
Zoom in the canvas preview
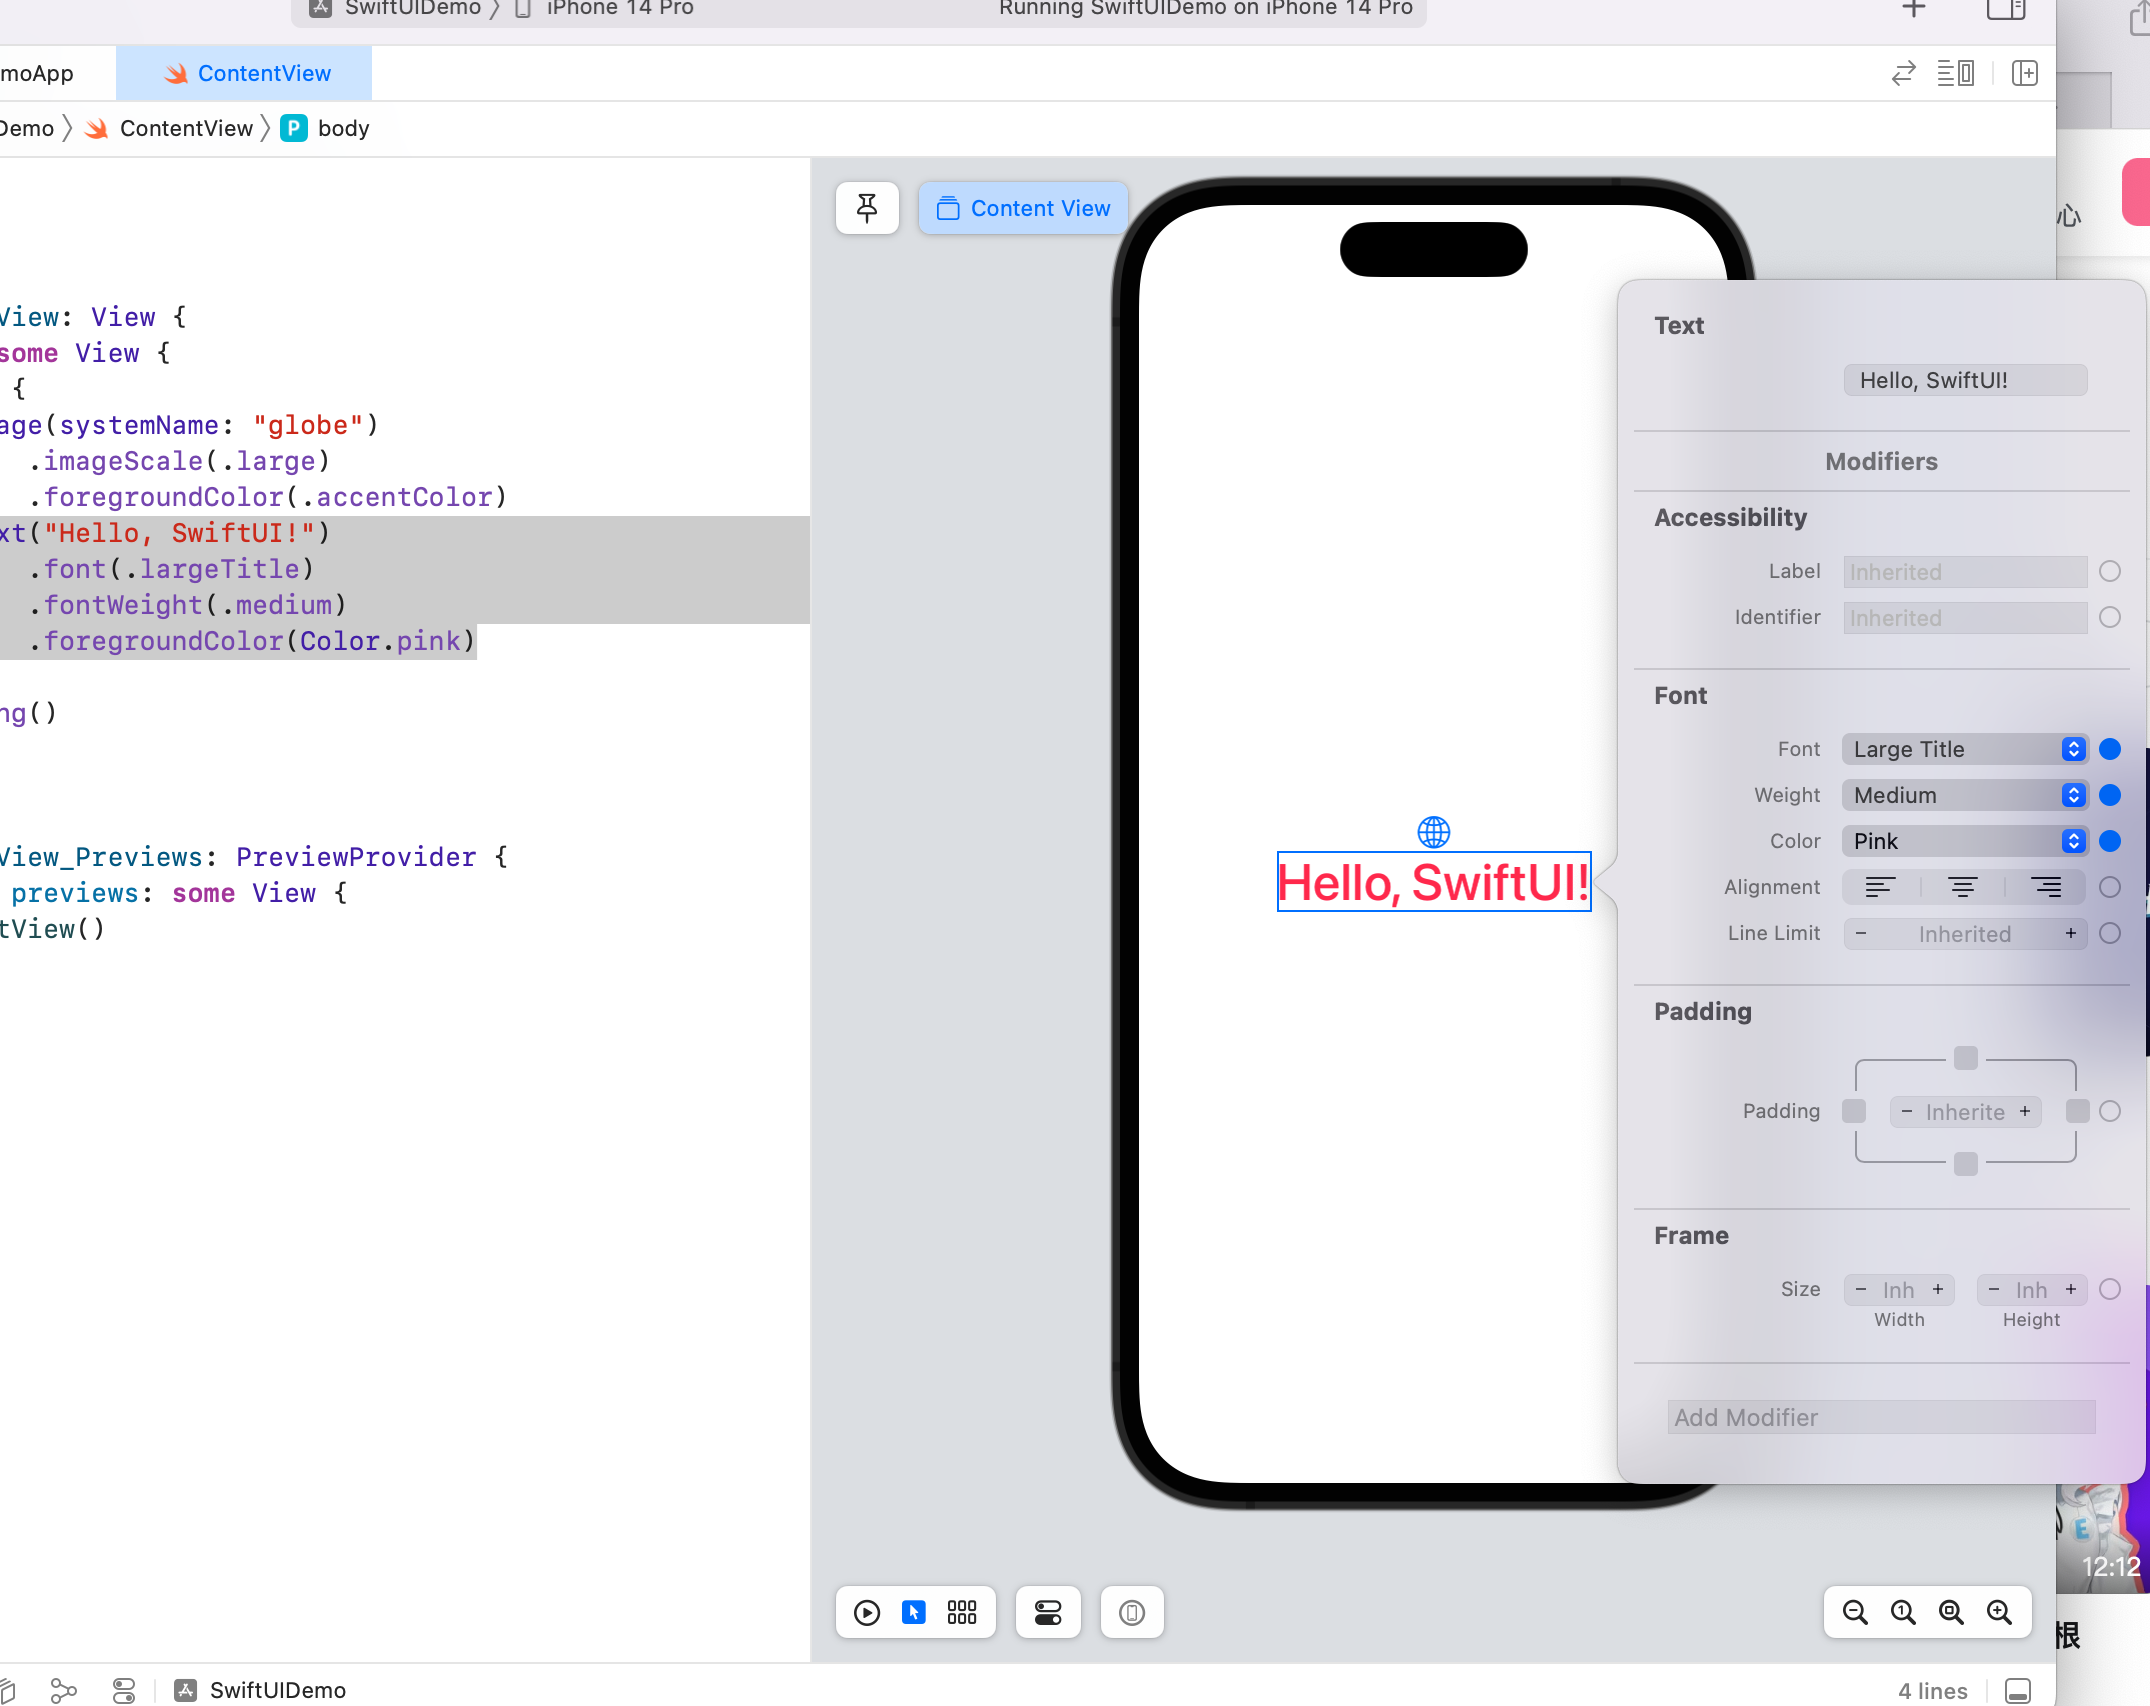click(1999, 1612)
